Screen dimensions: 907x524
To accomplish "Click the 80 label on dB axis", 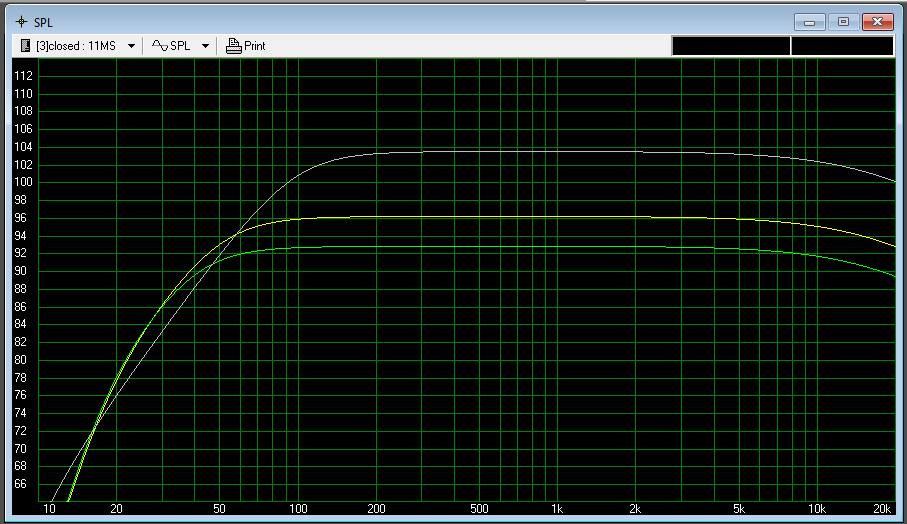I will click(20, 360).
